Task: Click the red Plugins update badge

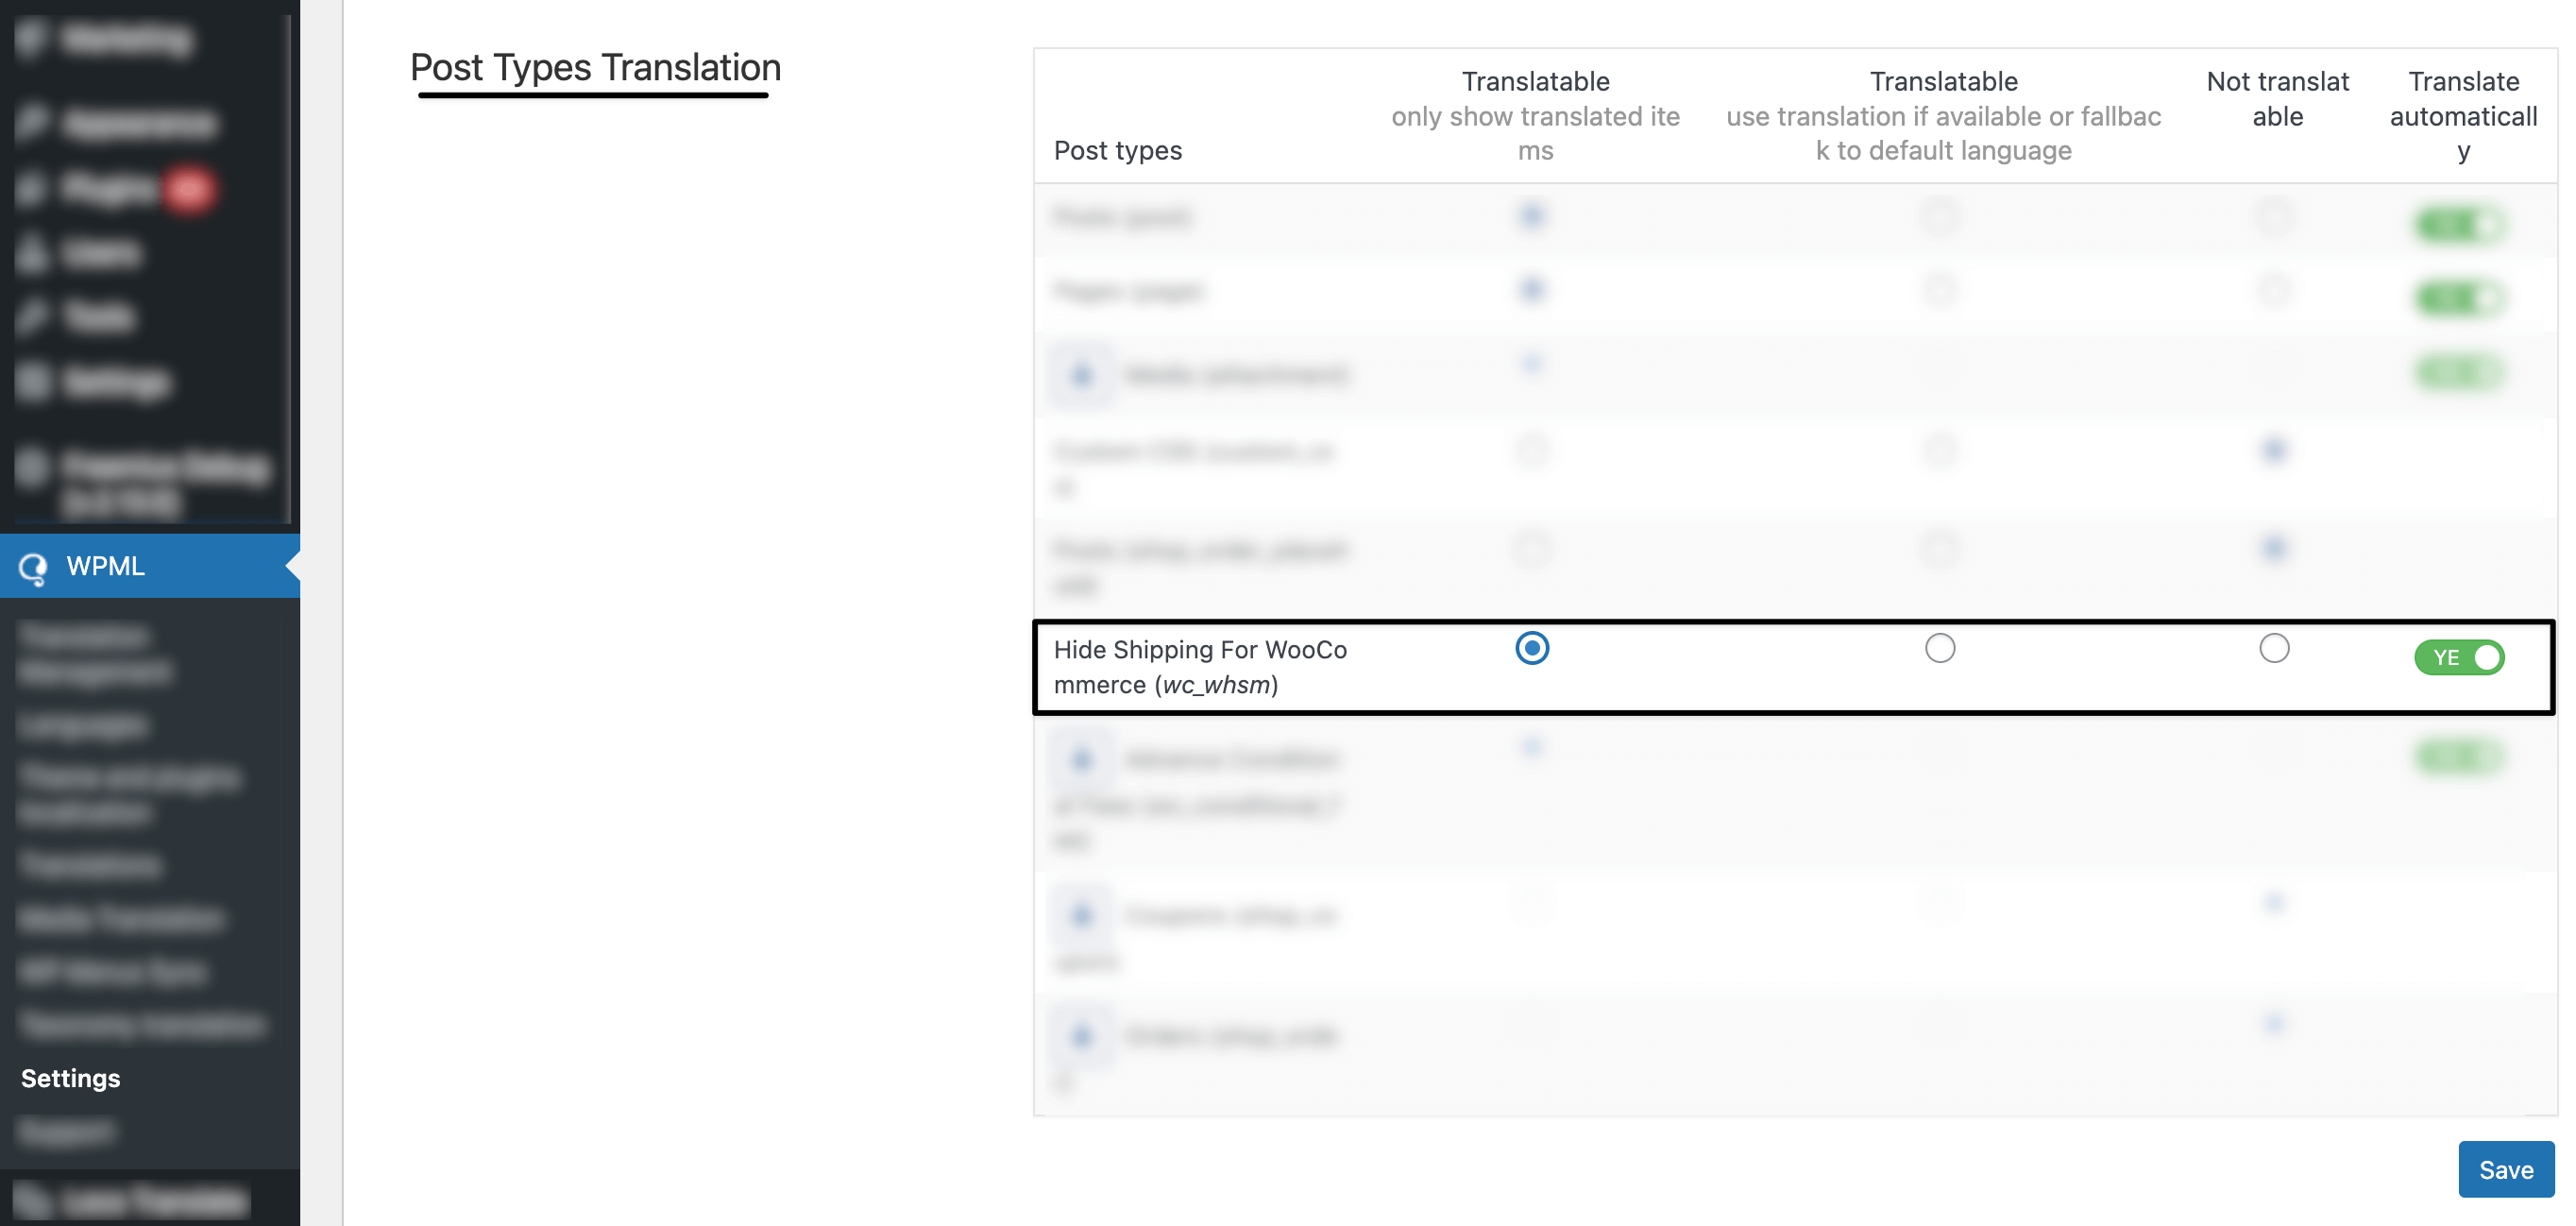Action: 189,189
